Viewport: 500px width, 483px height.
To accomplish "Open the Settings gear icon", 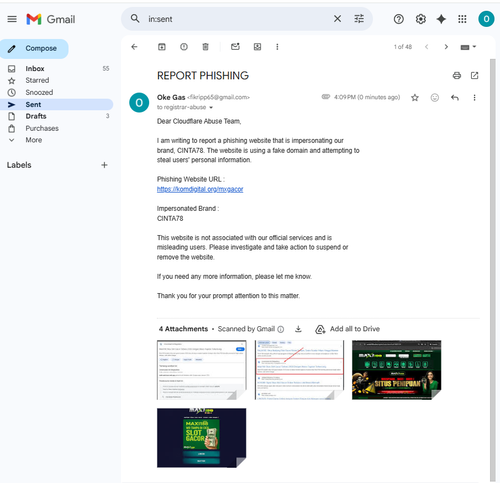I will 421,19.
